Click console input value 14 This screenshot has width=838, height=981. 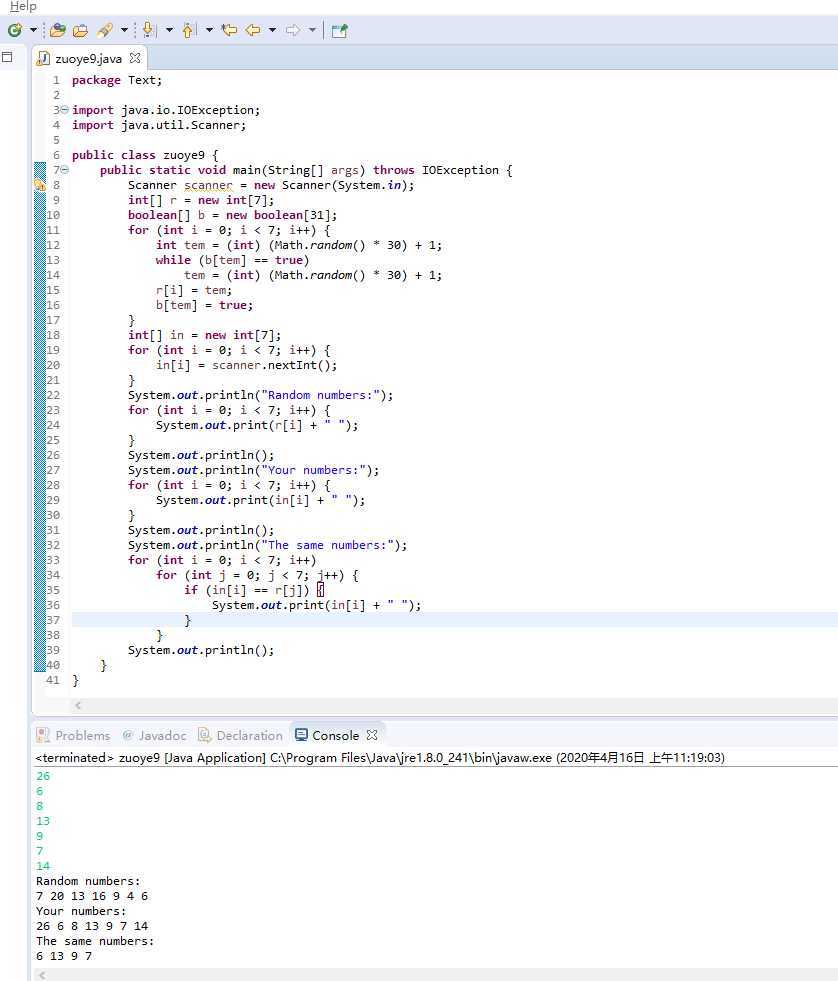(x=43, y=866)
